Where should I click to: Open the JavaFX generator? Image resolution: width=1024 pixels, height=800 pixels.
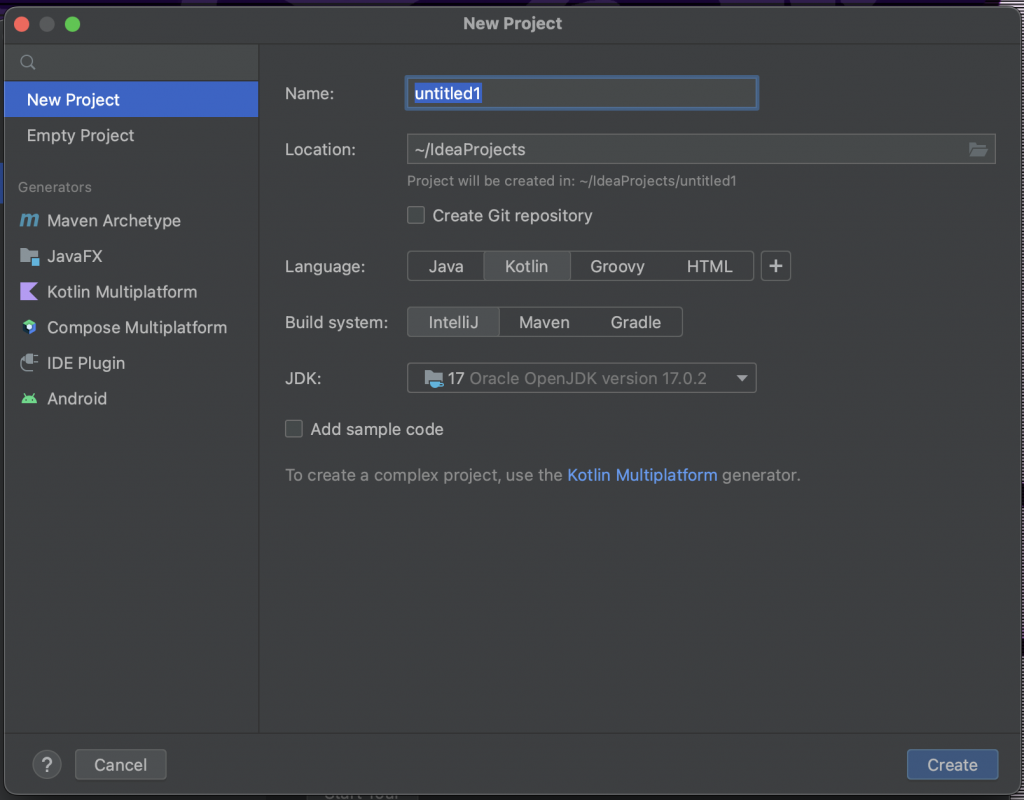click(131, 256)
